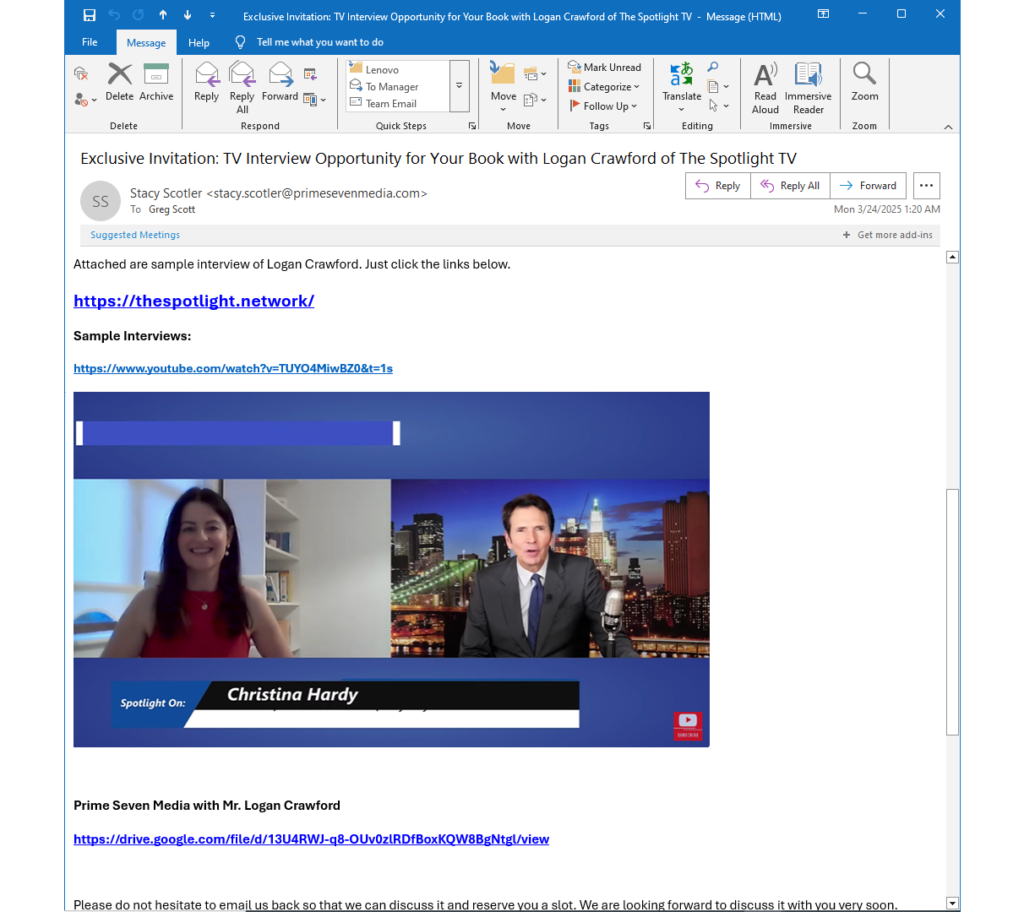This screenshot has width=1024, height=912.
Task: Launch the Immersive Reader
Action: (808, 88)
